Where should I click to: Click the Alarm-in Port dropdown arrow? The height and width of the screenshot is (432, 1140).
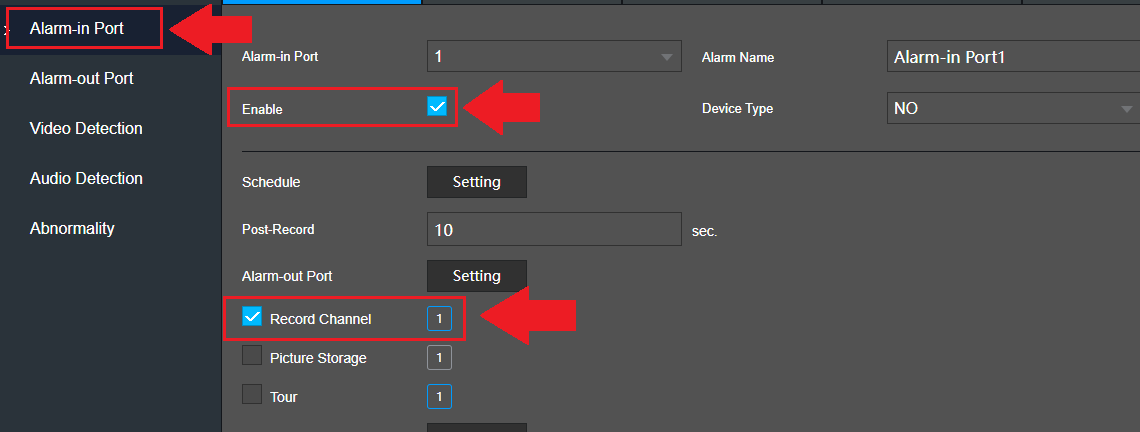[x=667, y=57]
